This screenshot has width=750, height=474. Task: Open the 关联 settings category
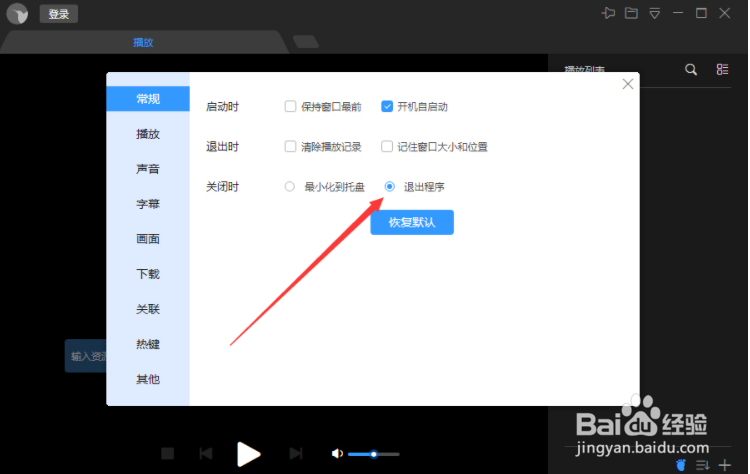(x=148, y=309)
